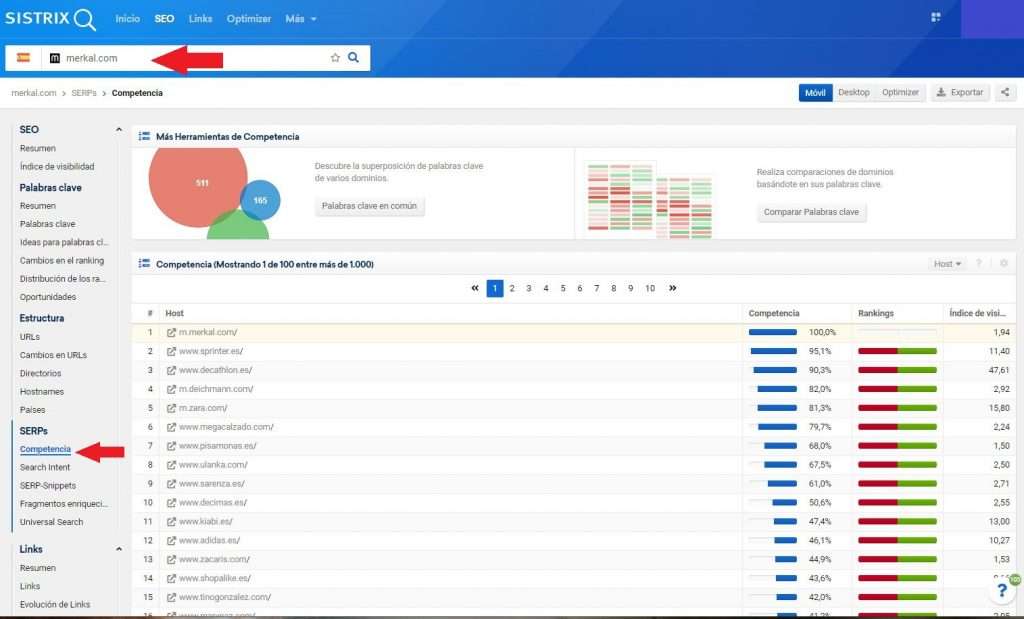Open Inicio in top navigation
The height and width of the screenshot is (619, 1024).
point(127,19)
